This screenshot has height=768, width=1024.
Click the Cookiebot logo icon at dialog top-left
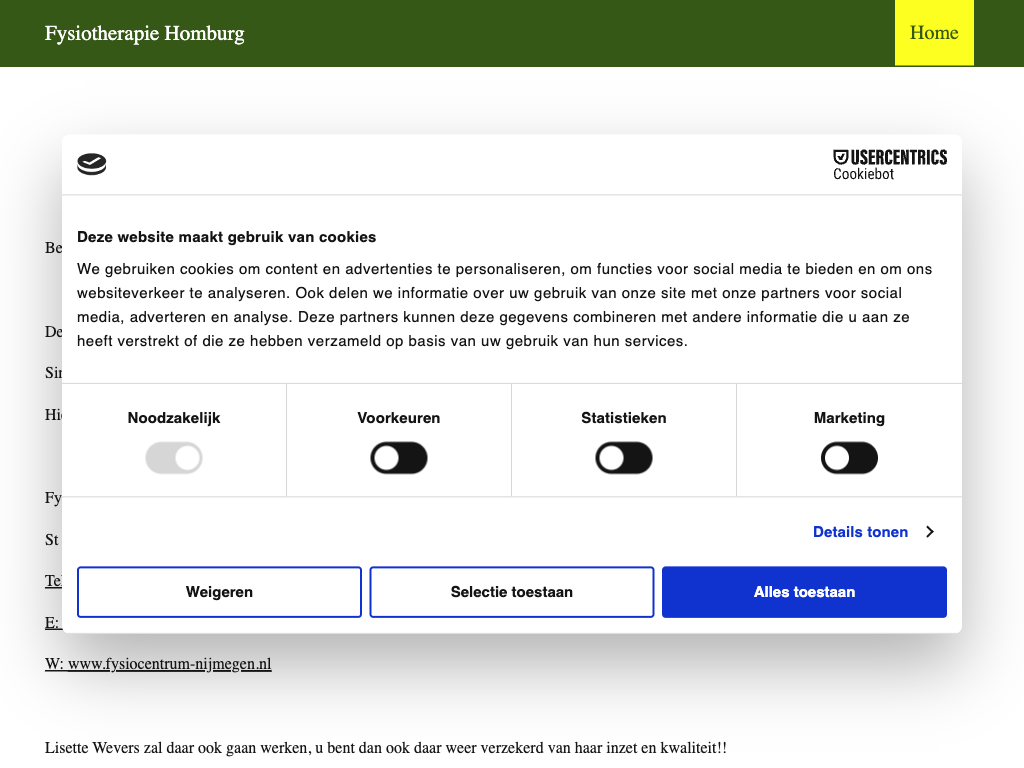[92, 165]
